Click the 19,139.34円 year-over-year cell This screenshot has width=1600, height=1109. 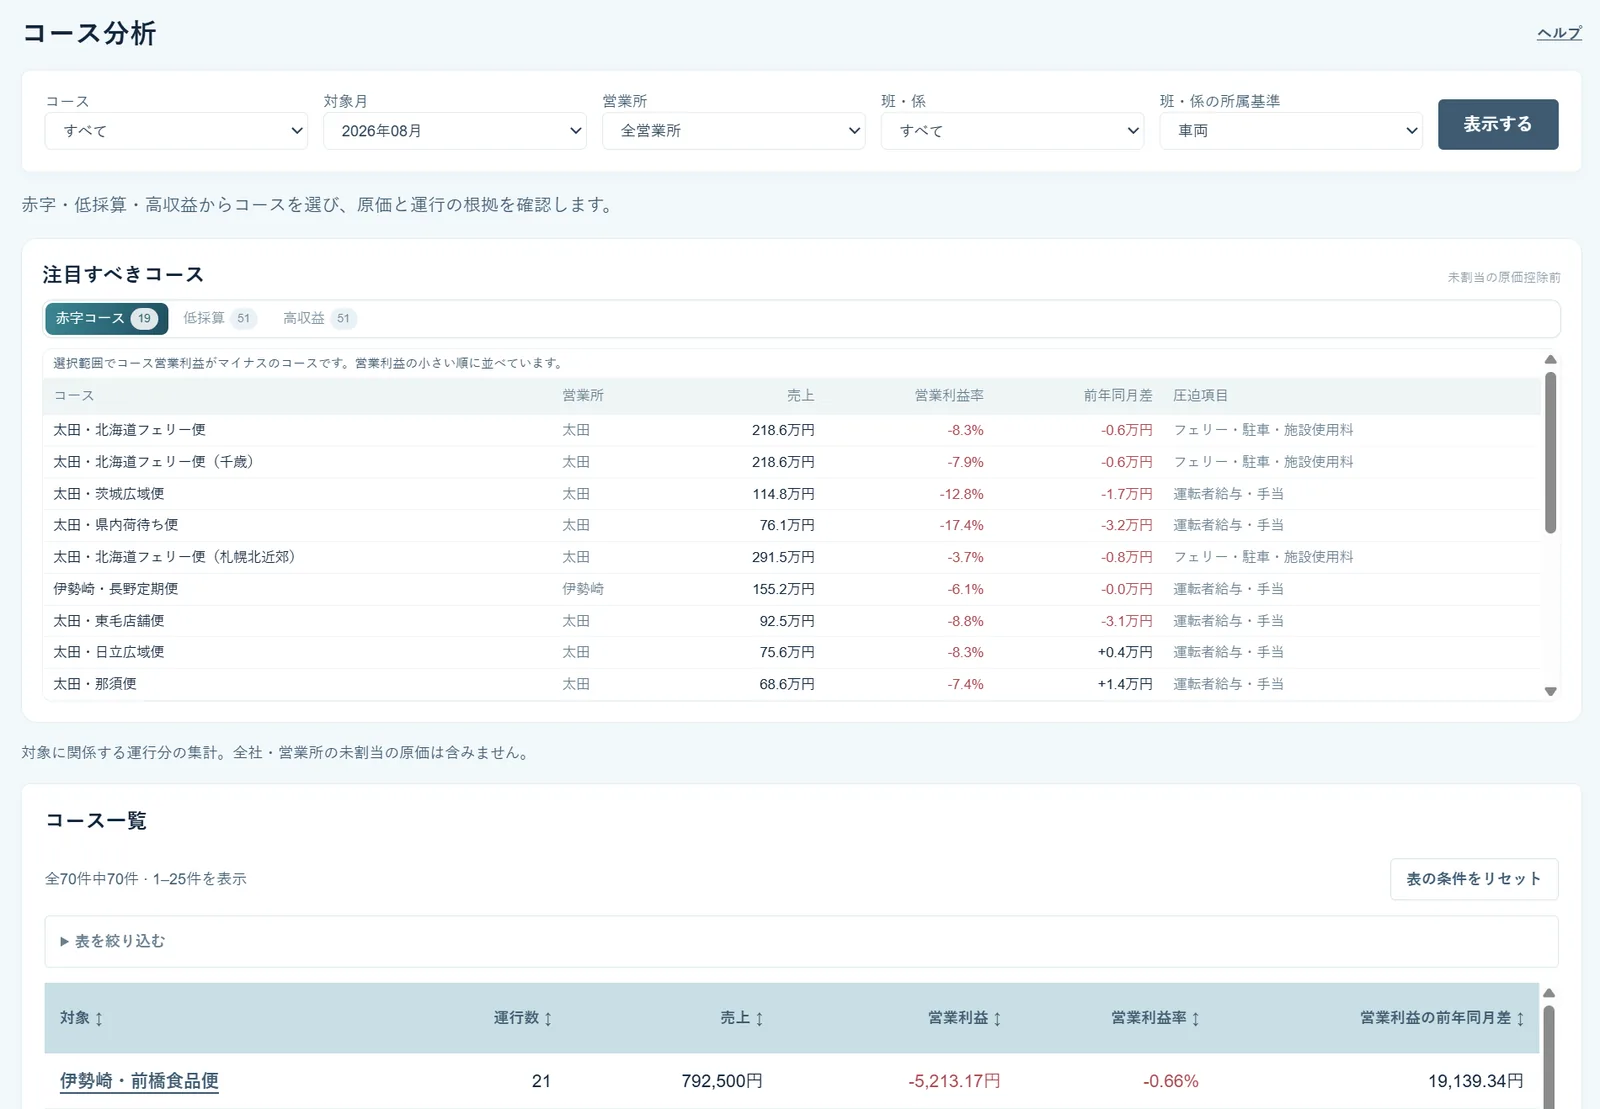[1476, 1081]
